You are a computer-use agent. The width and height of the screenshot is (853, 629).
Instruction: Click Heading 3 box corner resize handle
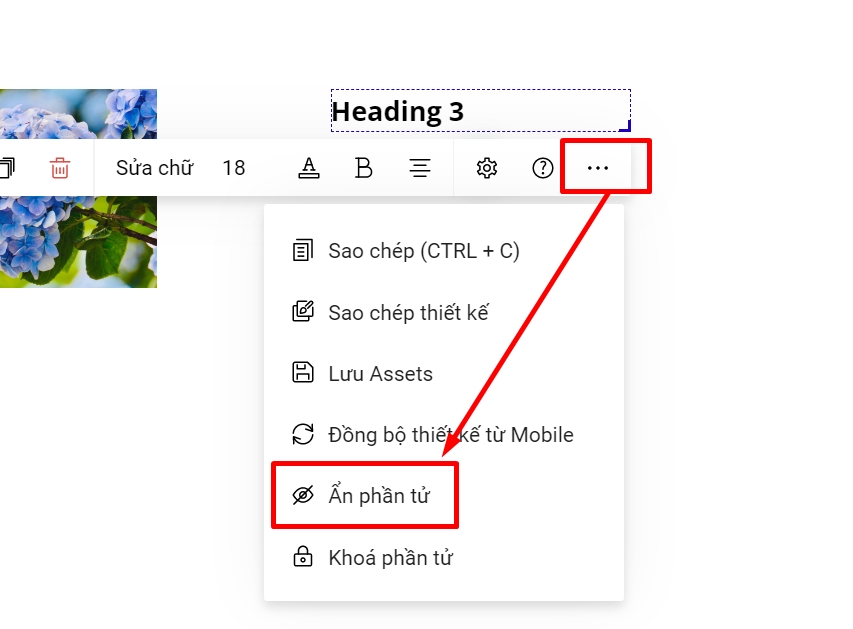coord(626,127)
